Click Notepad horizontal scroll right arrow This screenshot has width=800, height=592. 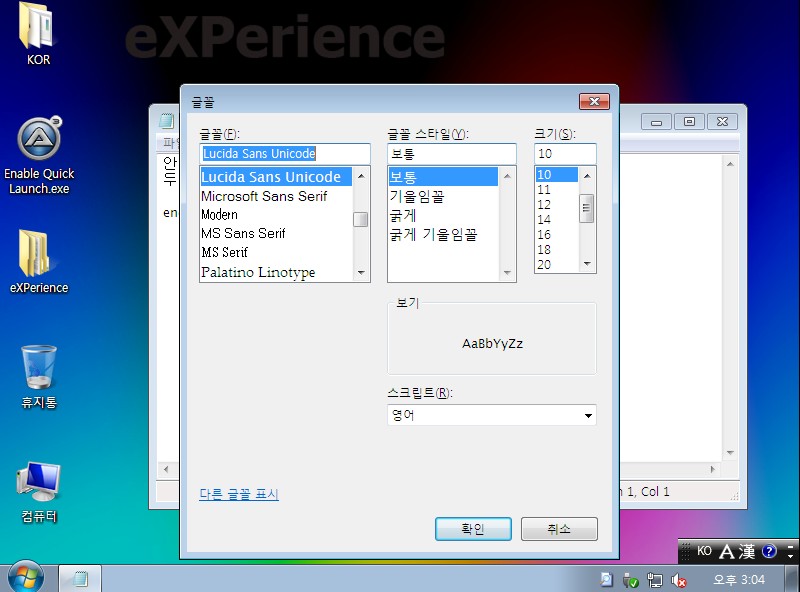[x=713, y=469]
